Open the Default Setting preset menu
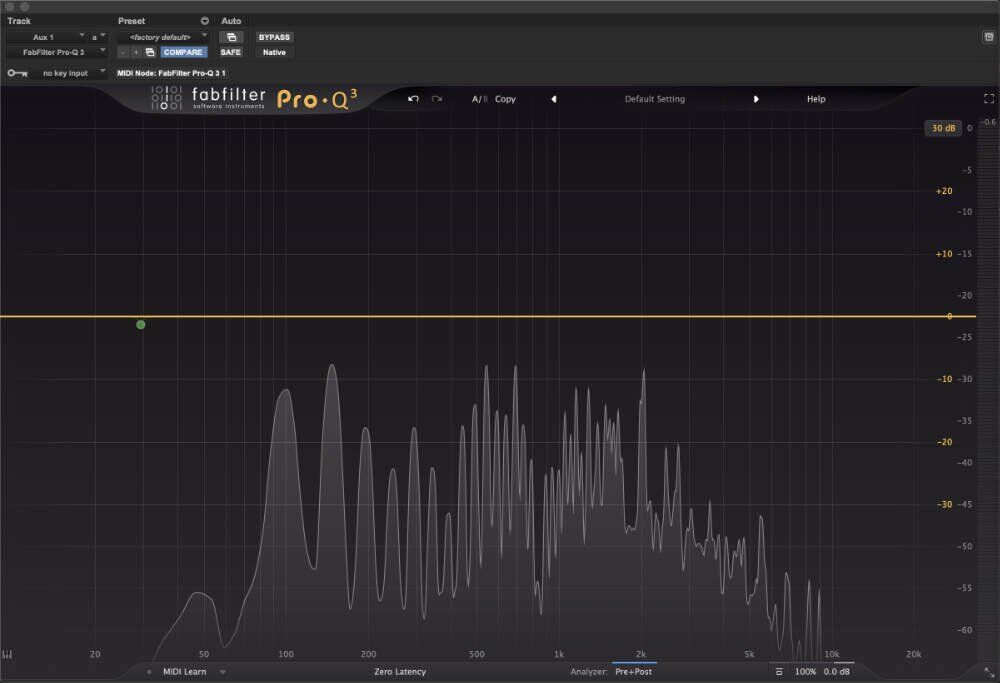 (654, 99)
